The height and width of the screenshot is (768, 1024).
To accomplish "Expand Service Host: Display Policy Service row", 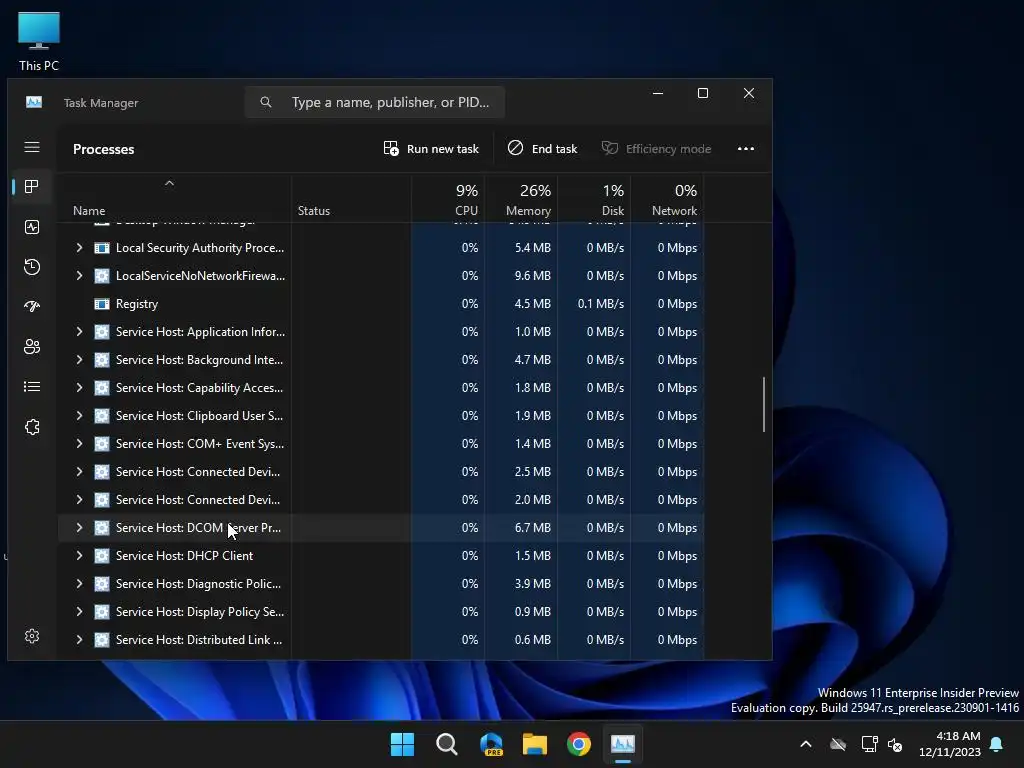I will (x=79, y=612).
